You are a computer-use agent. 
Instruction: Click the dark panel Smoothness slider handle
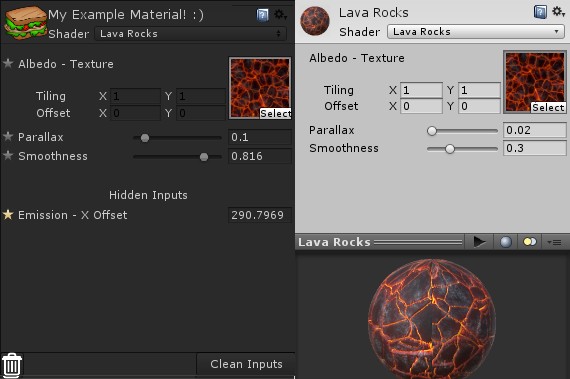[x=204, y=157]
